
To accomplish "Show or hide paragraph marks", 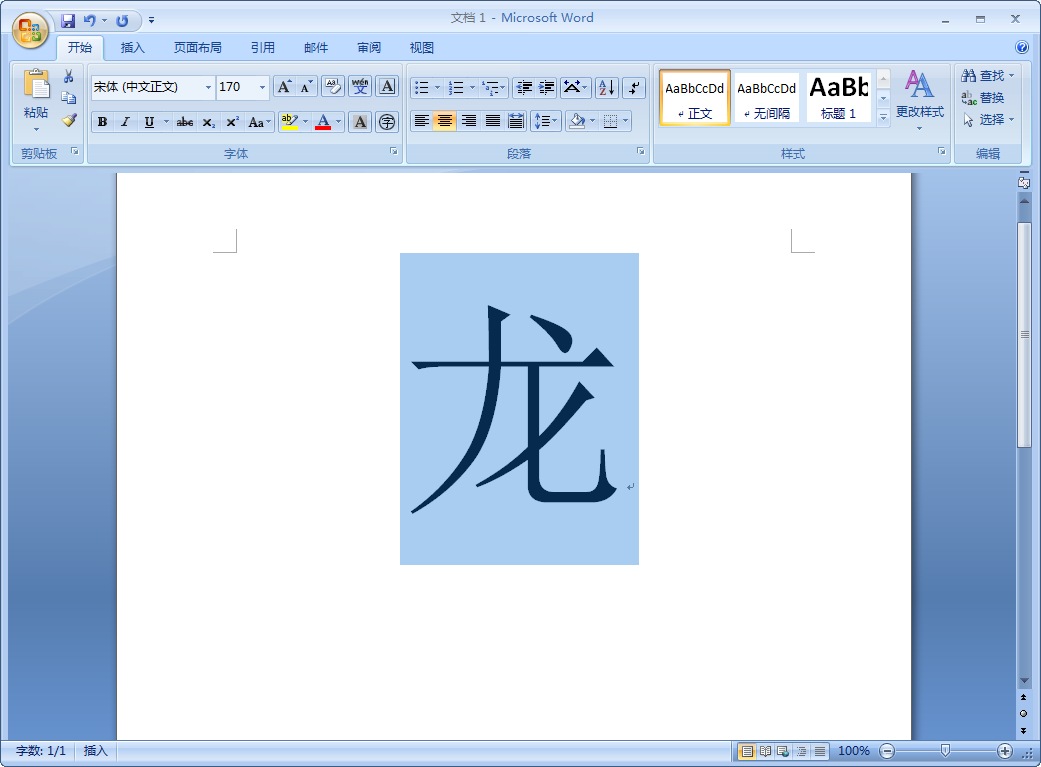I will click(634, 88).
